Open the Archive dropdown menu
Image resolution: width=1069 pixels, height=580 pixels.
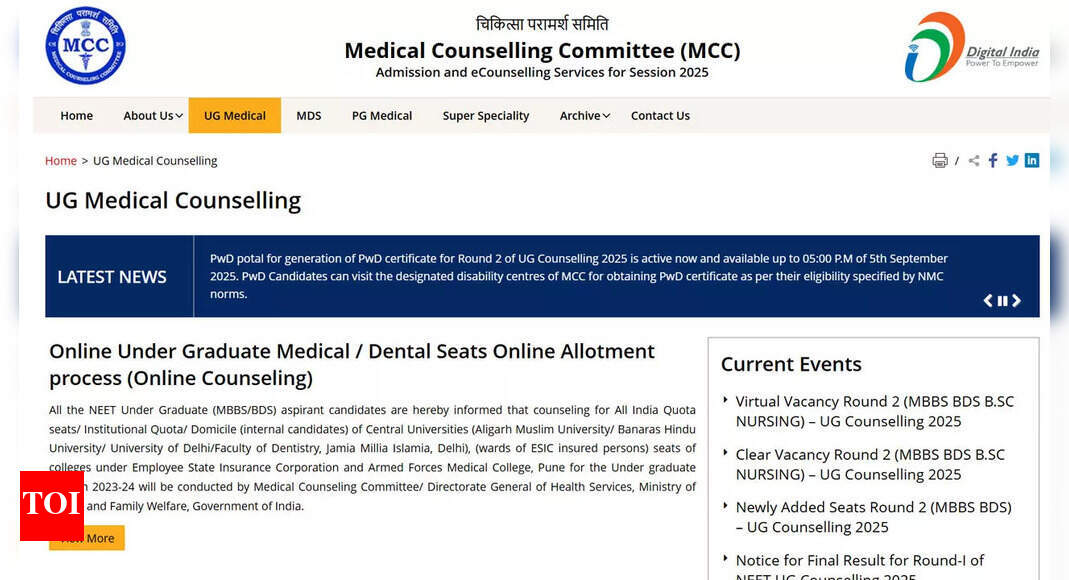583,115
